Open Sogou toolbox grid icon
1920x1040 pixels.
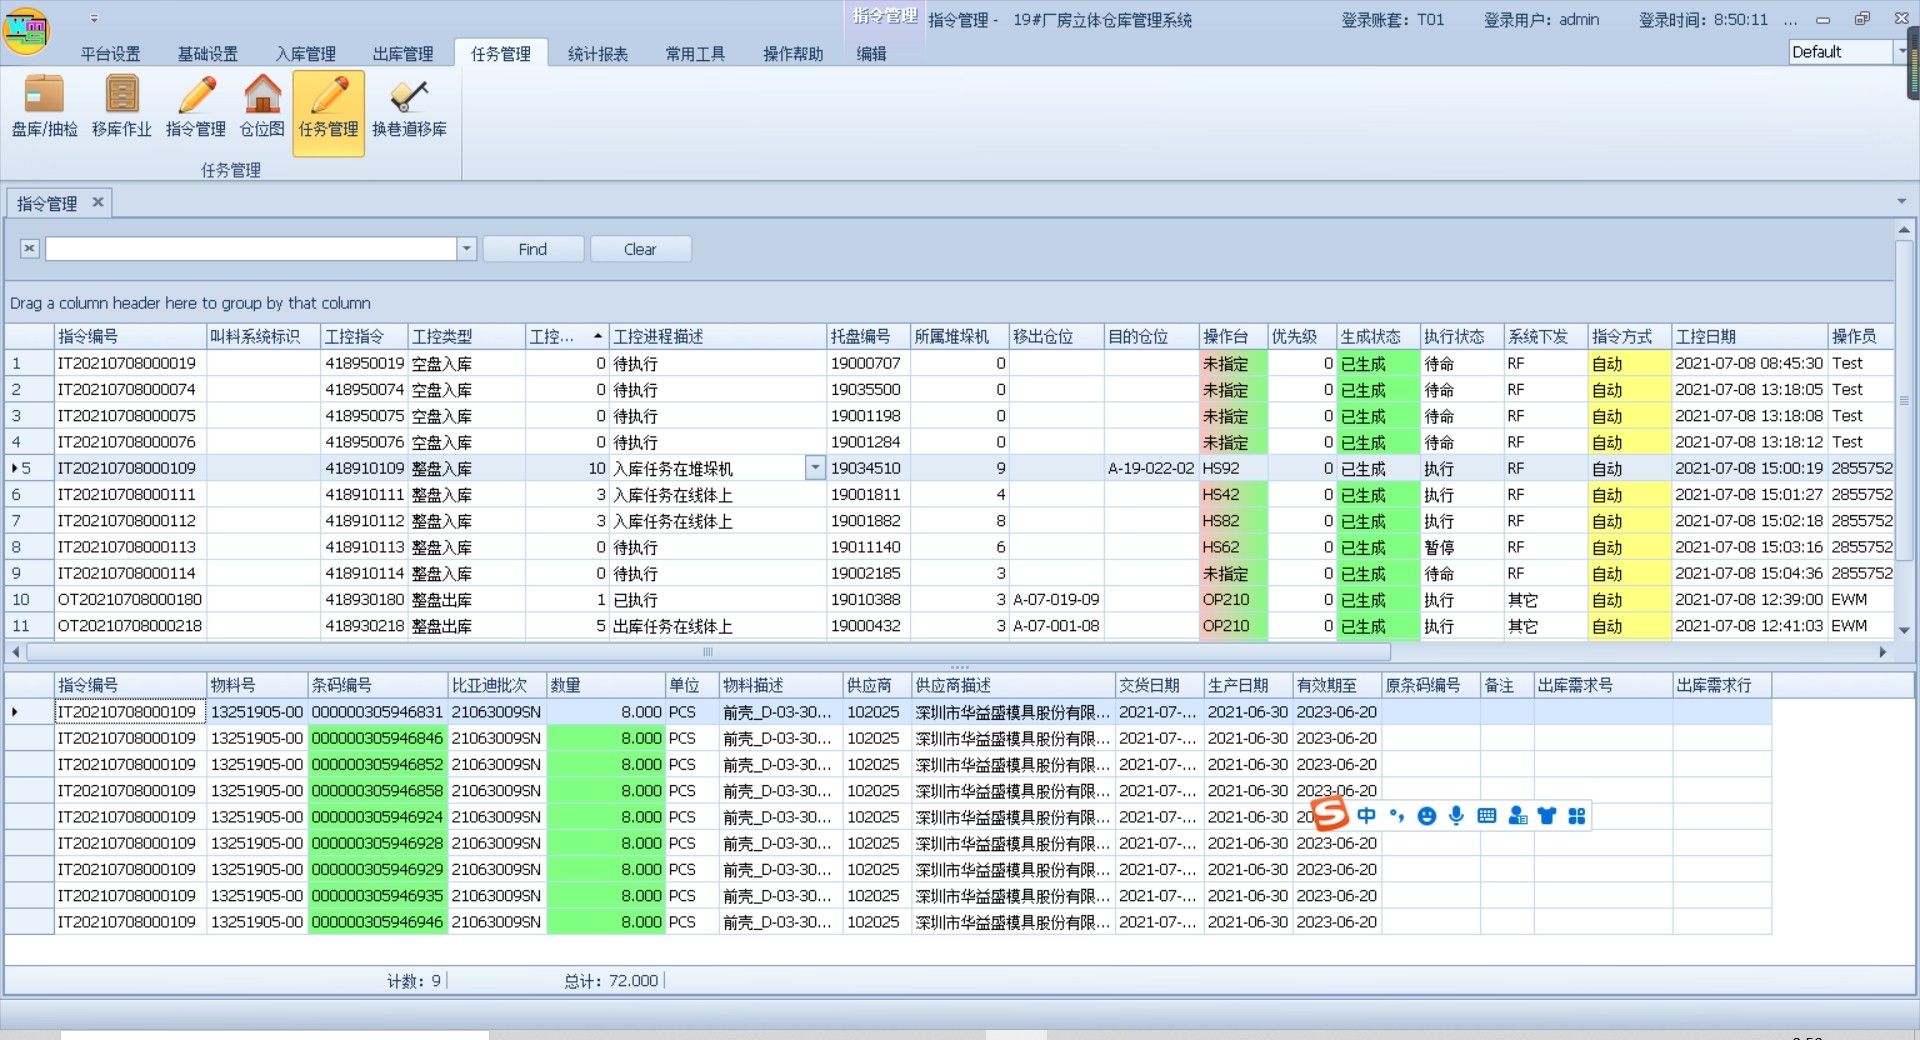[1577, 816]
